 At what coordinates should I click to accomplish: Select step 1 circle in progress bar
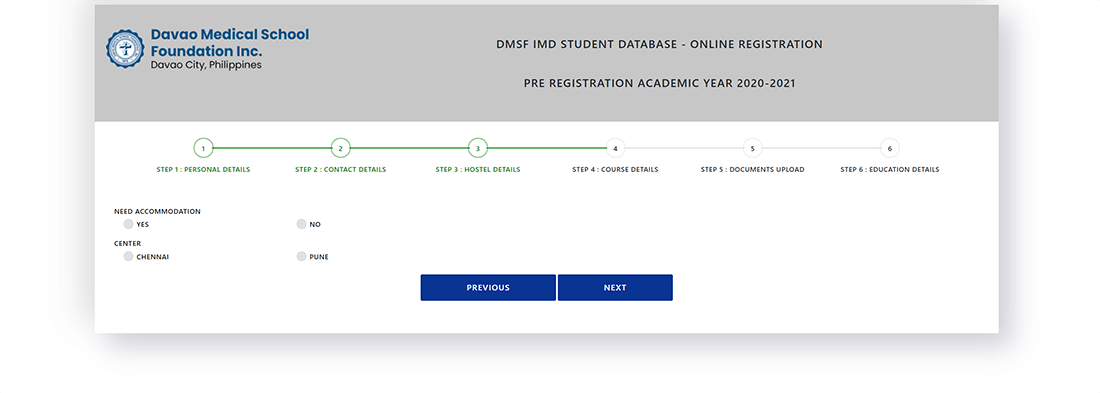click(203, 148)
